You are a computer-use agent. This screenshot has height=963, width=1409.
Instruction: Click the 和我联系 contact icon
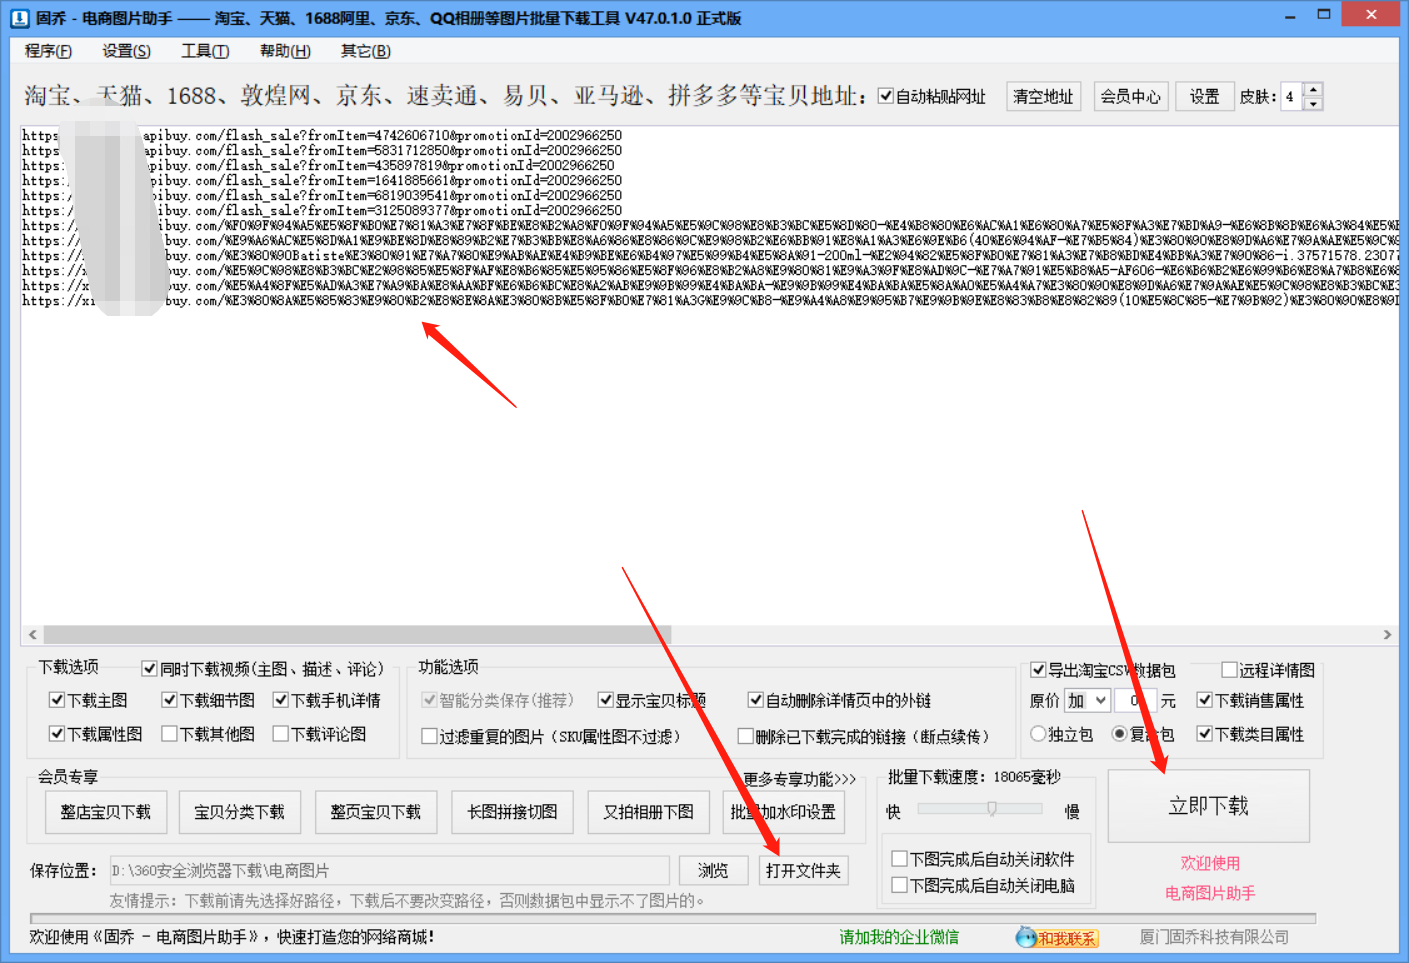click(x=1057, y=937)
